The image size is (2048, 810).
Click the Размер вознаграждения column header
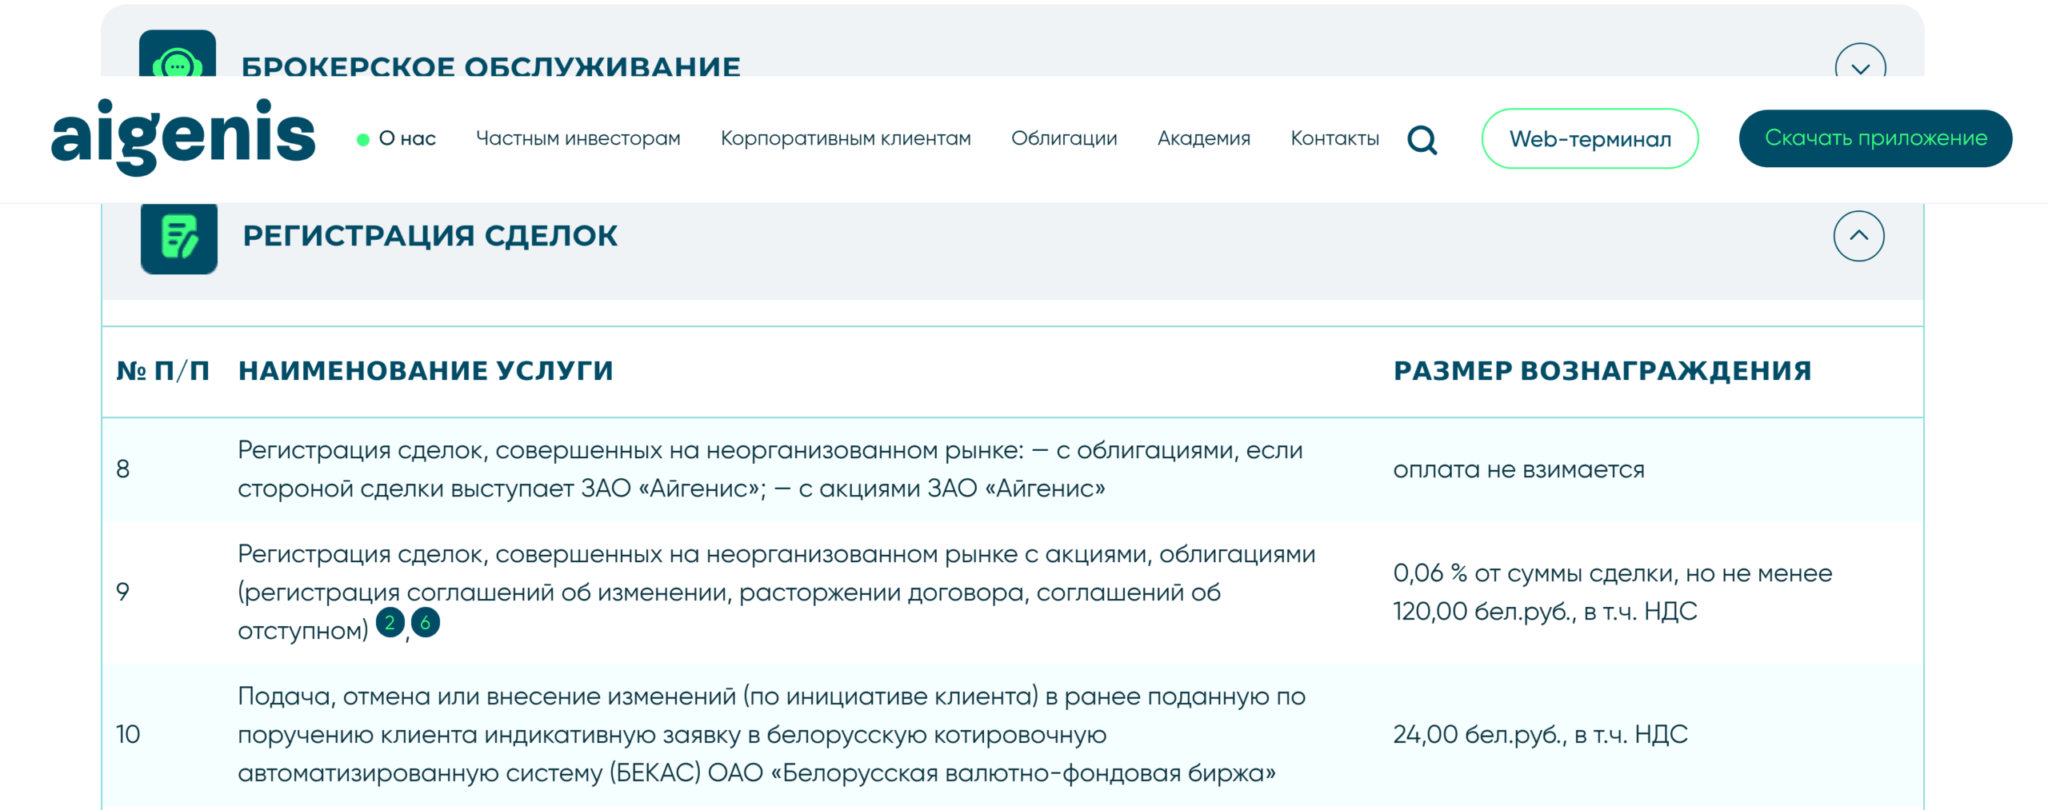tap(1603, 371)
